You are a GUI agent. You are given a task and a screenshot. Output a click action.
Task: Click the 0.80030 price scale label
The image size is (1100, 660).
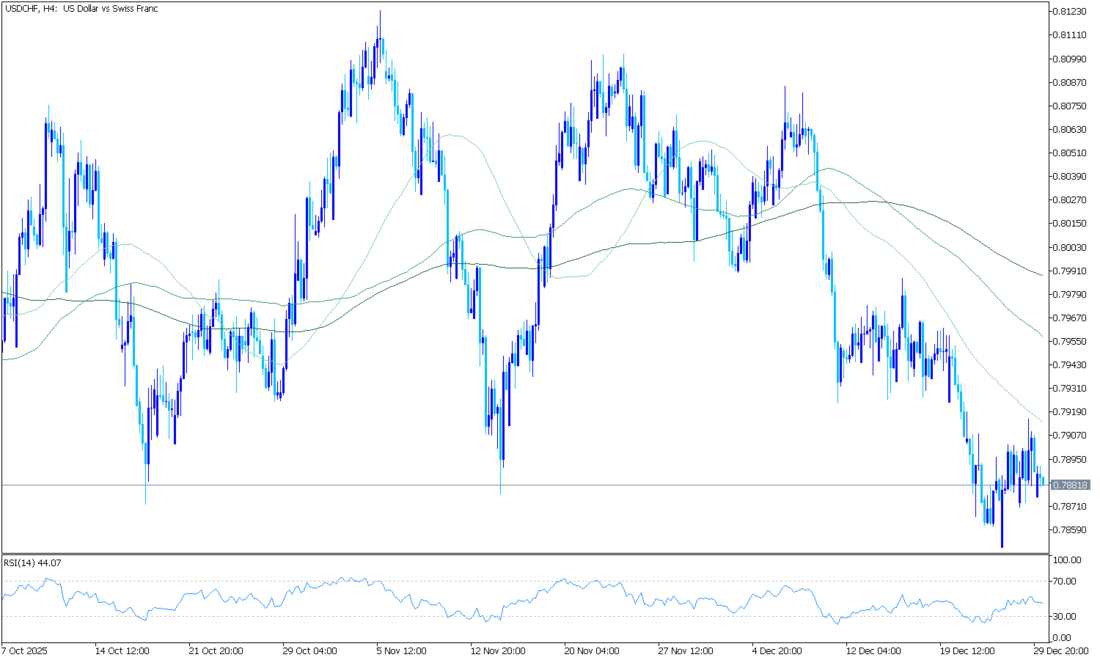[1069, 247]
